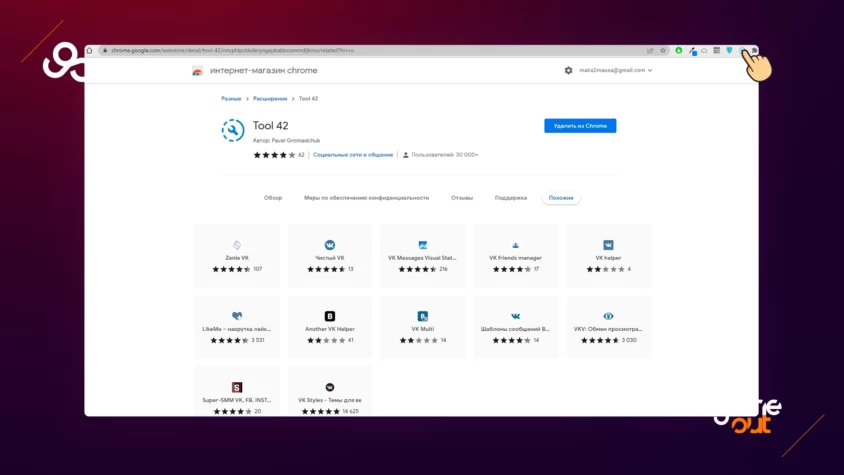
Task: Click the VK Multi extension icon
Action: pyautogui.click(x=423, y=316)
